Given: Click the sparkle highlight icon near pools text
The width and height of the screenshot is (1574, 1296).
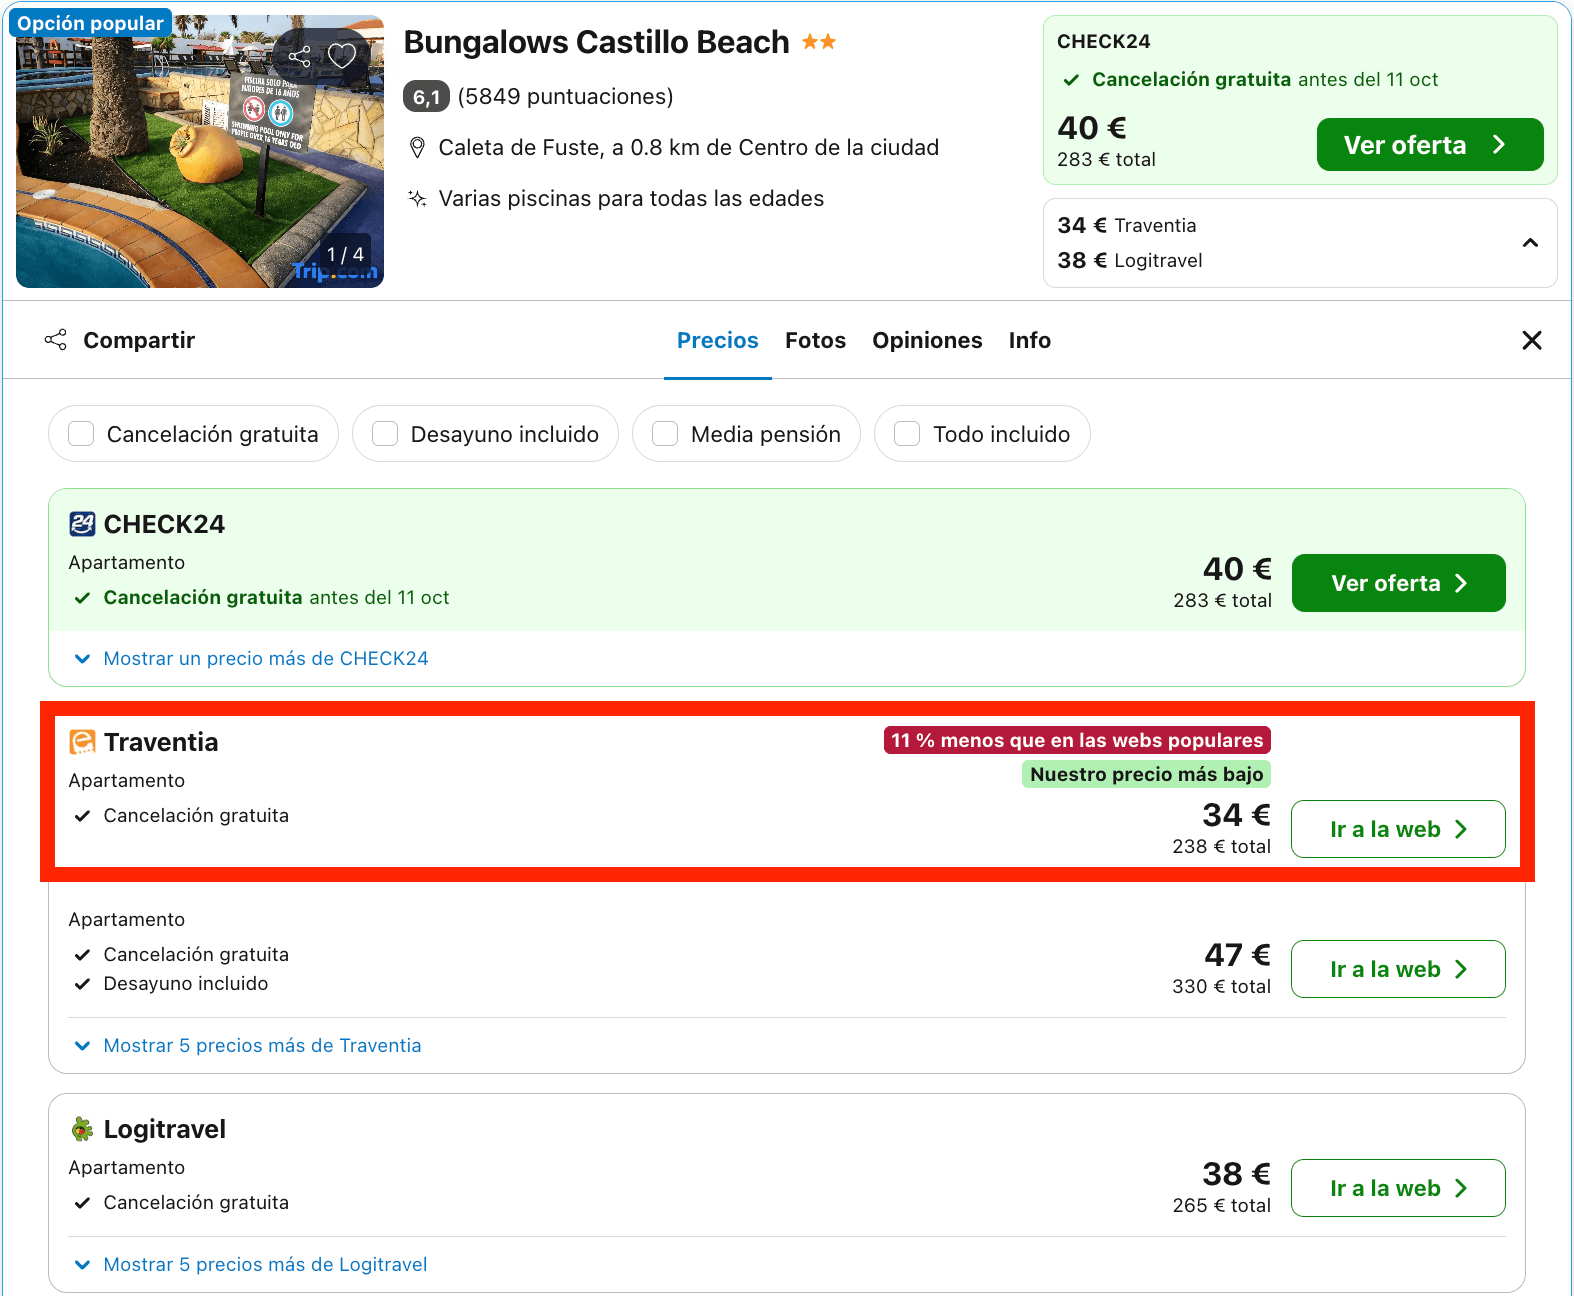Looking at the screenshot, I should point(418,198).
